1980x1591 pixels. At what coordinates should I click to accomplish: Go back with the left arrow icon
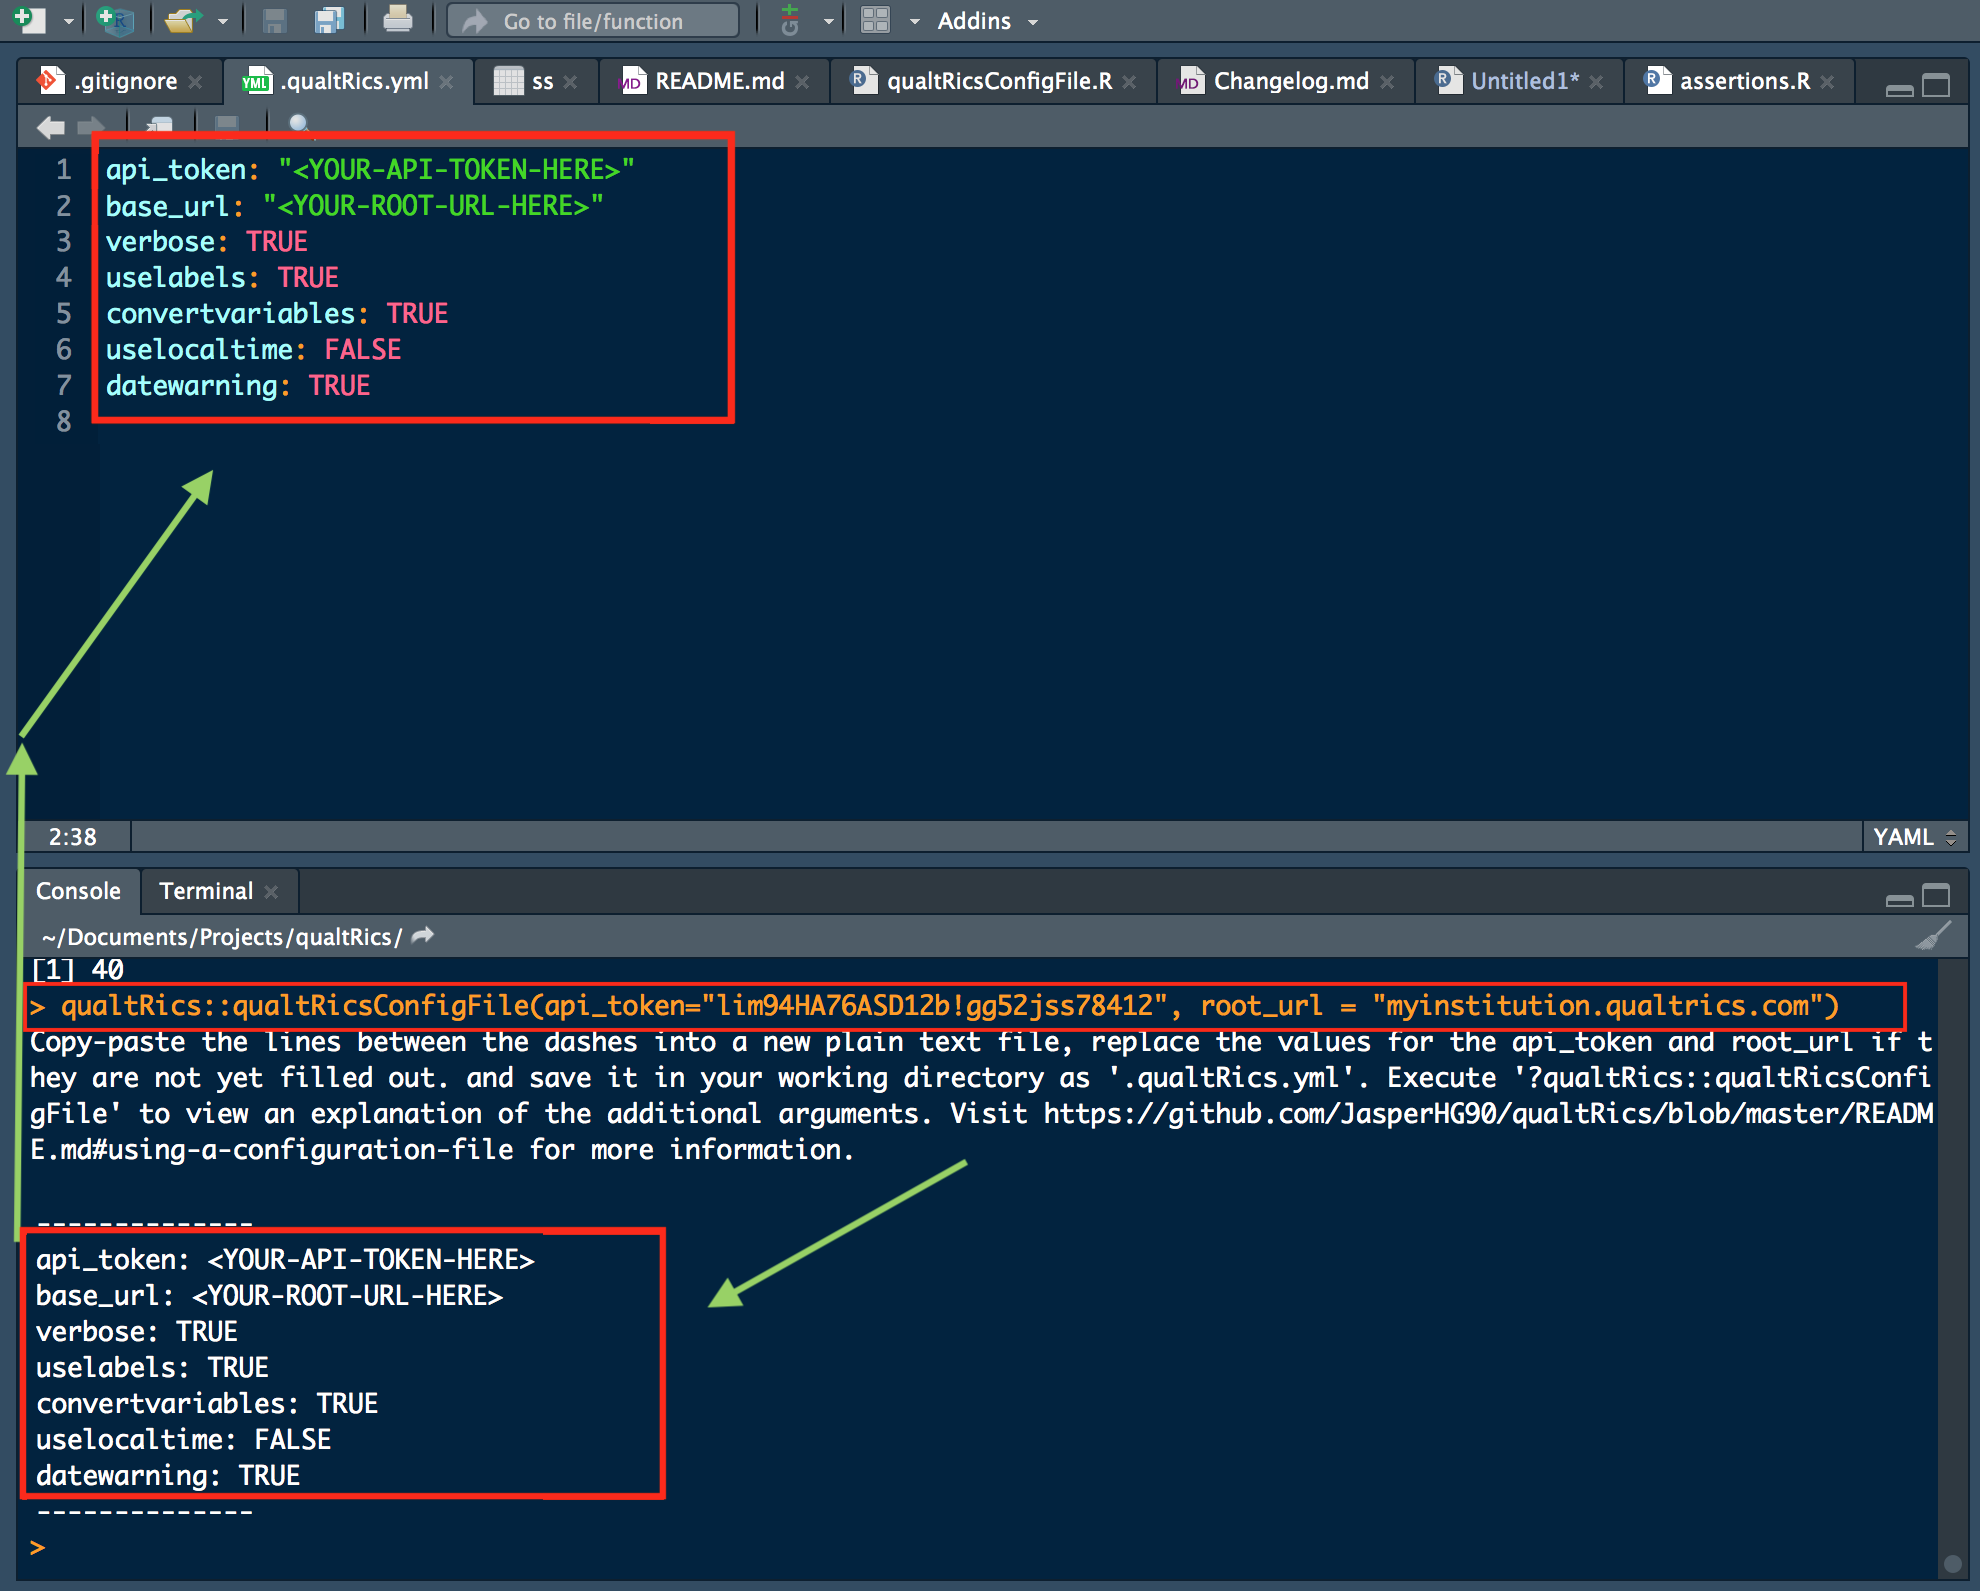tap(49, 126)
